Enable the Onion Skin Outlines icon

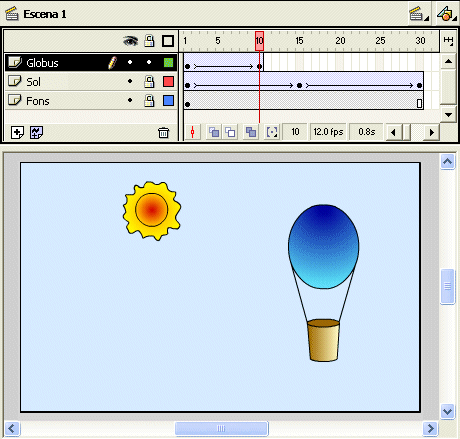230,132
